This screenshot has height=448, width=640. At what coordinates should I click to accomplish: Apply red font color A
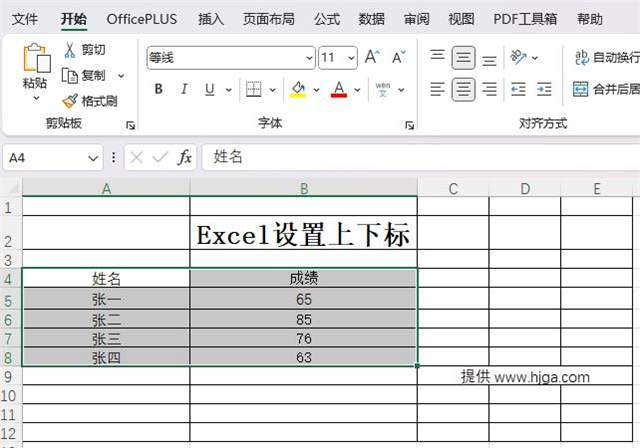pyautogui.click(x=339, y=89)
